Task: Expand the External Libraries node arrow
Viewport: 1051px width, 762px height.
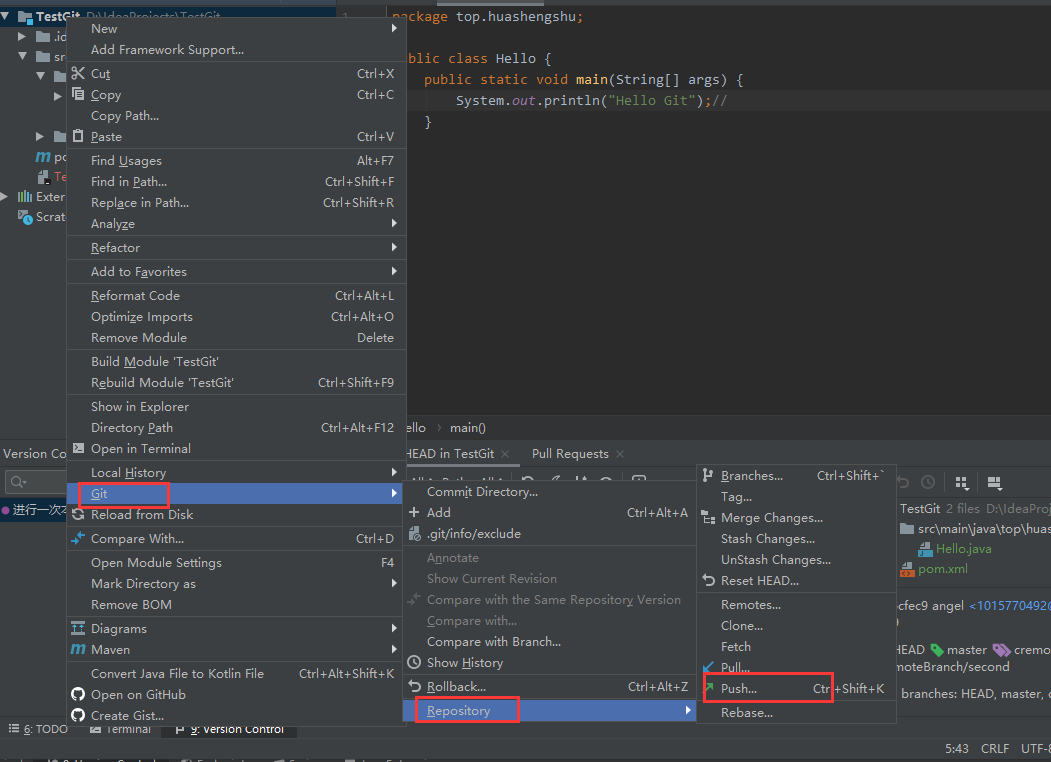Action: 5,196
